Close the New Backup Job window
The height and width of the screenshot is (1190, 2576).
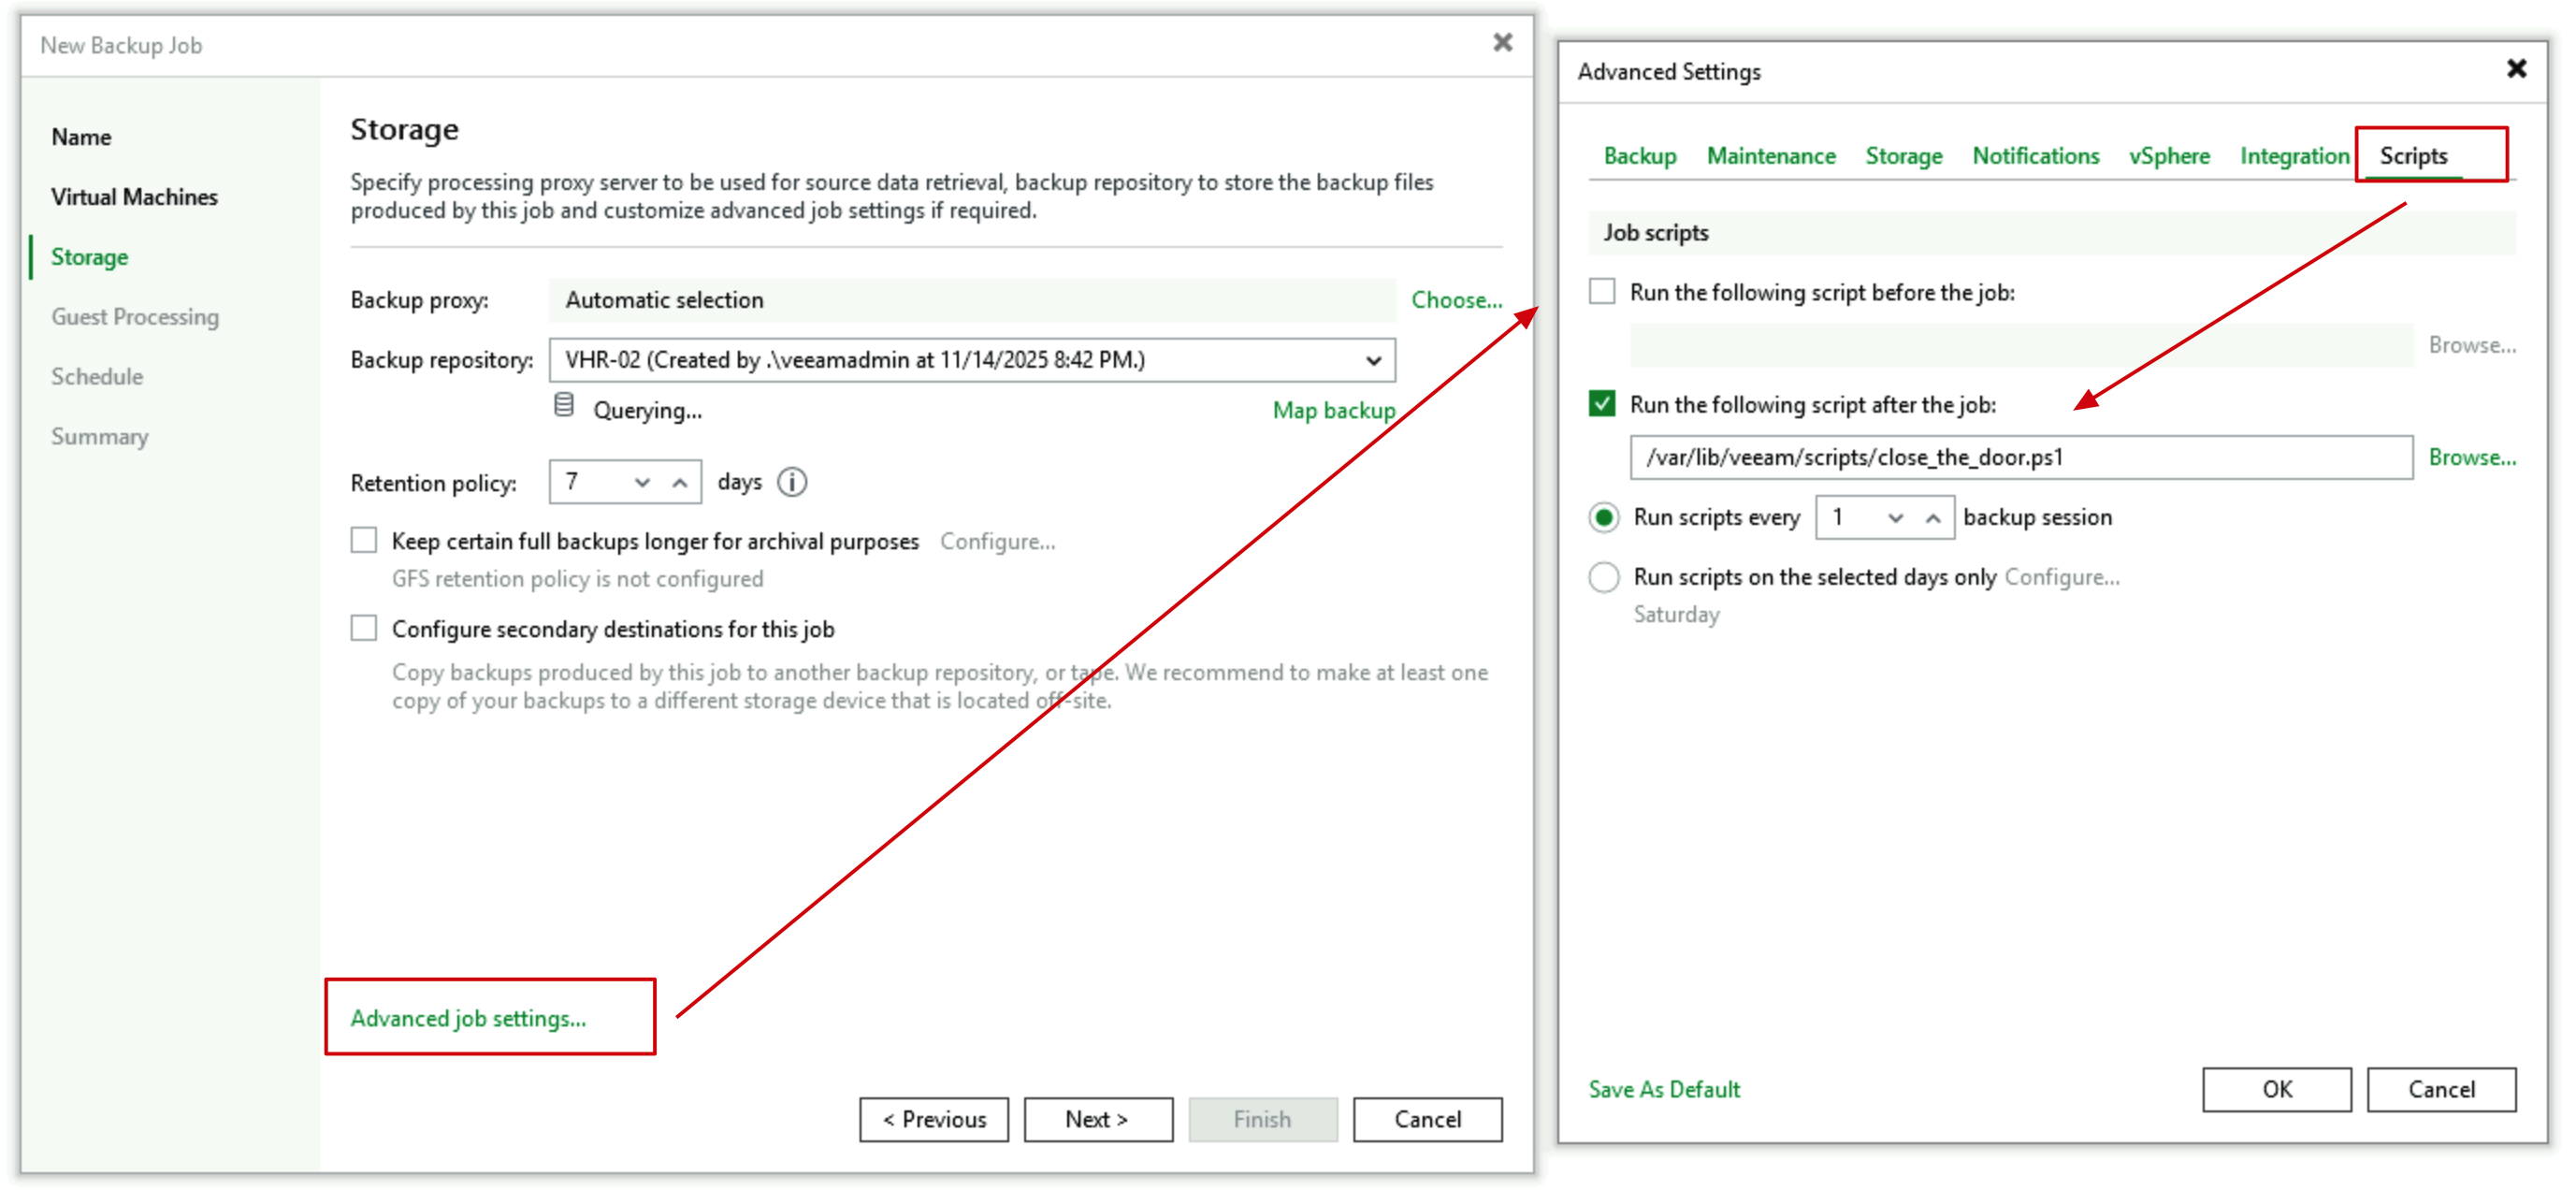pyautogui.click(x=1502, y=42)
